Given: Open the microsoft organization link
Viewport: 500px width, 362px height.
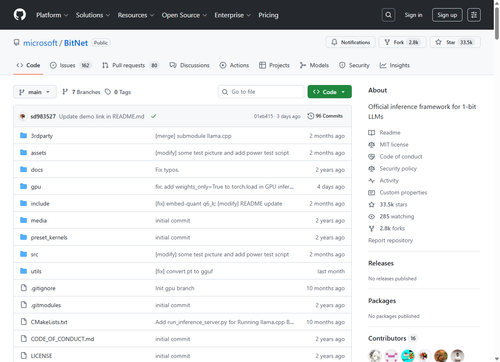Looking at the screenshot, I should (x=40, y=43).
